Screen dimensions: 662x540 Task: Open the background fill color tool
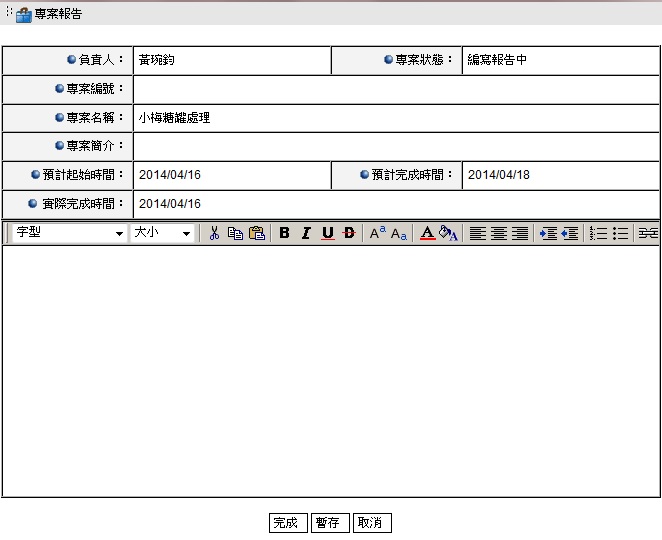pos(448,233)
